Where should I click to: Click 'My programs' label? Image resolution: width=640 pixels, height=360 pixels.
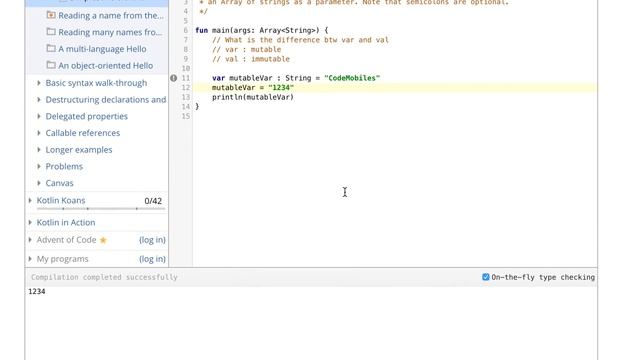(62, 259)
